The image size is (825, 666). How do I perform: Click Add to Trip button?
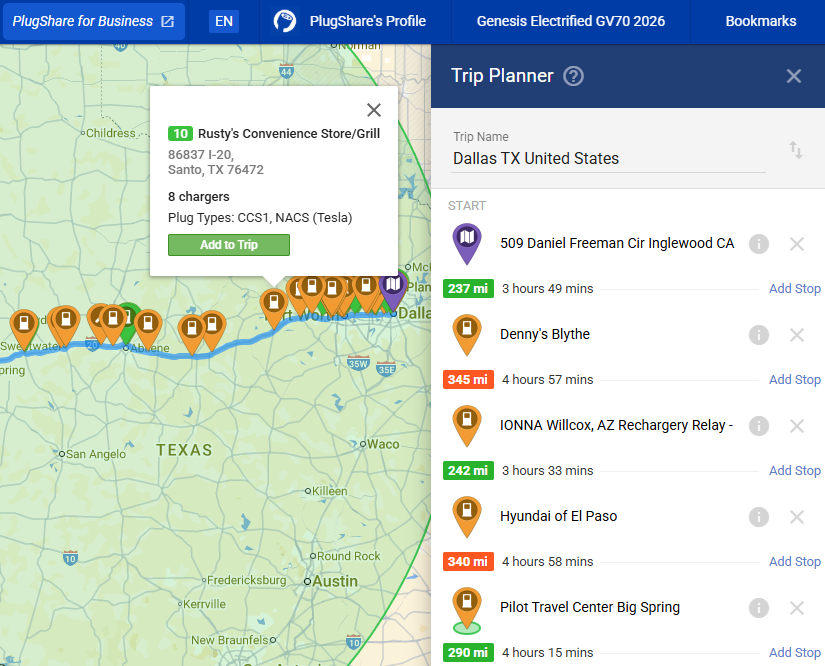[229, 245]
